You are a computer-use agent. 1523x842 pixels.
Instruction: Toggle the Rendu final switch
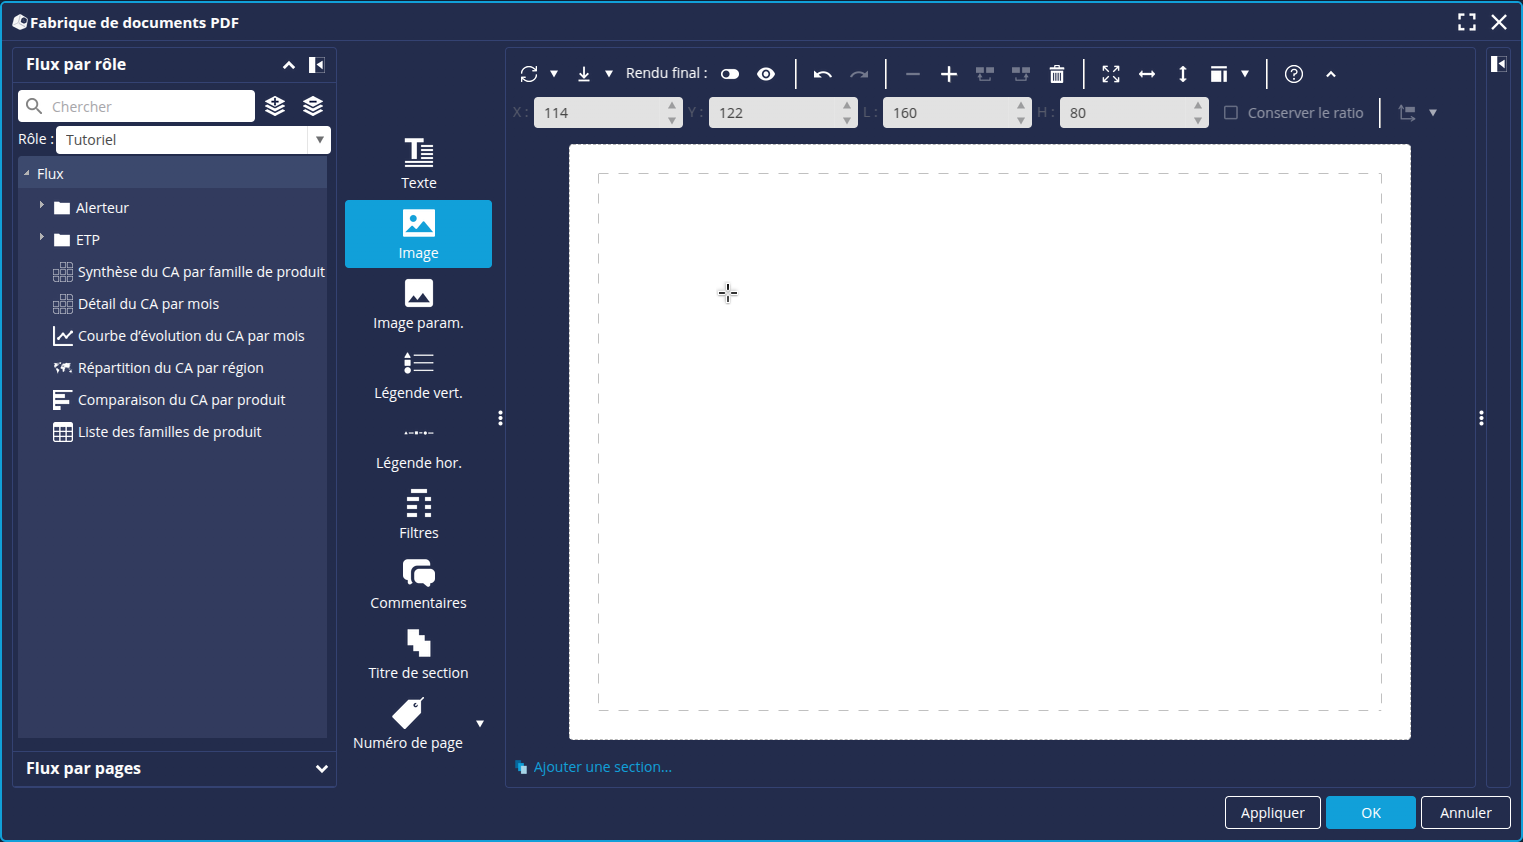730,74
